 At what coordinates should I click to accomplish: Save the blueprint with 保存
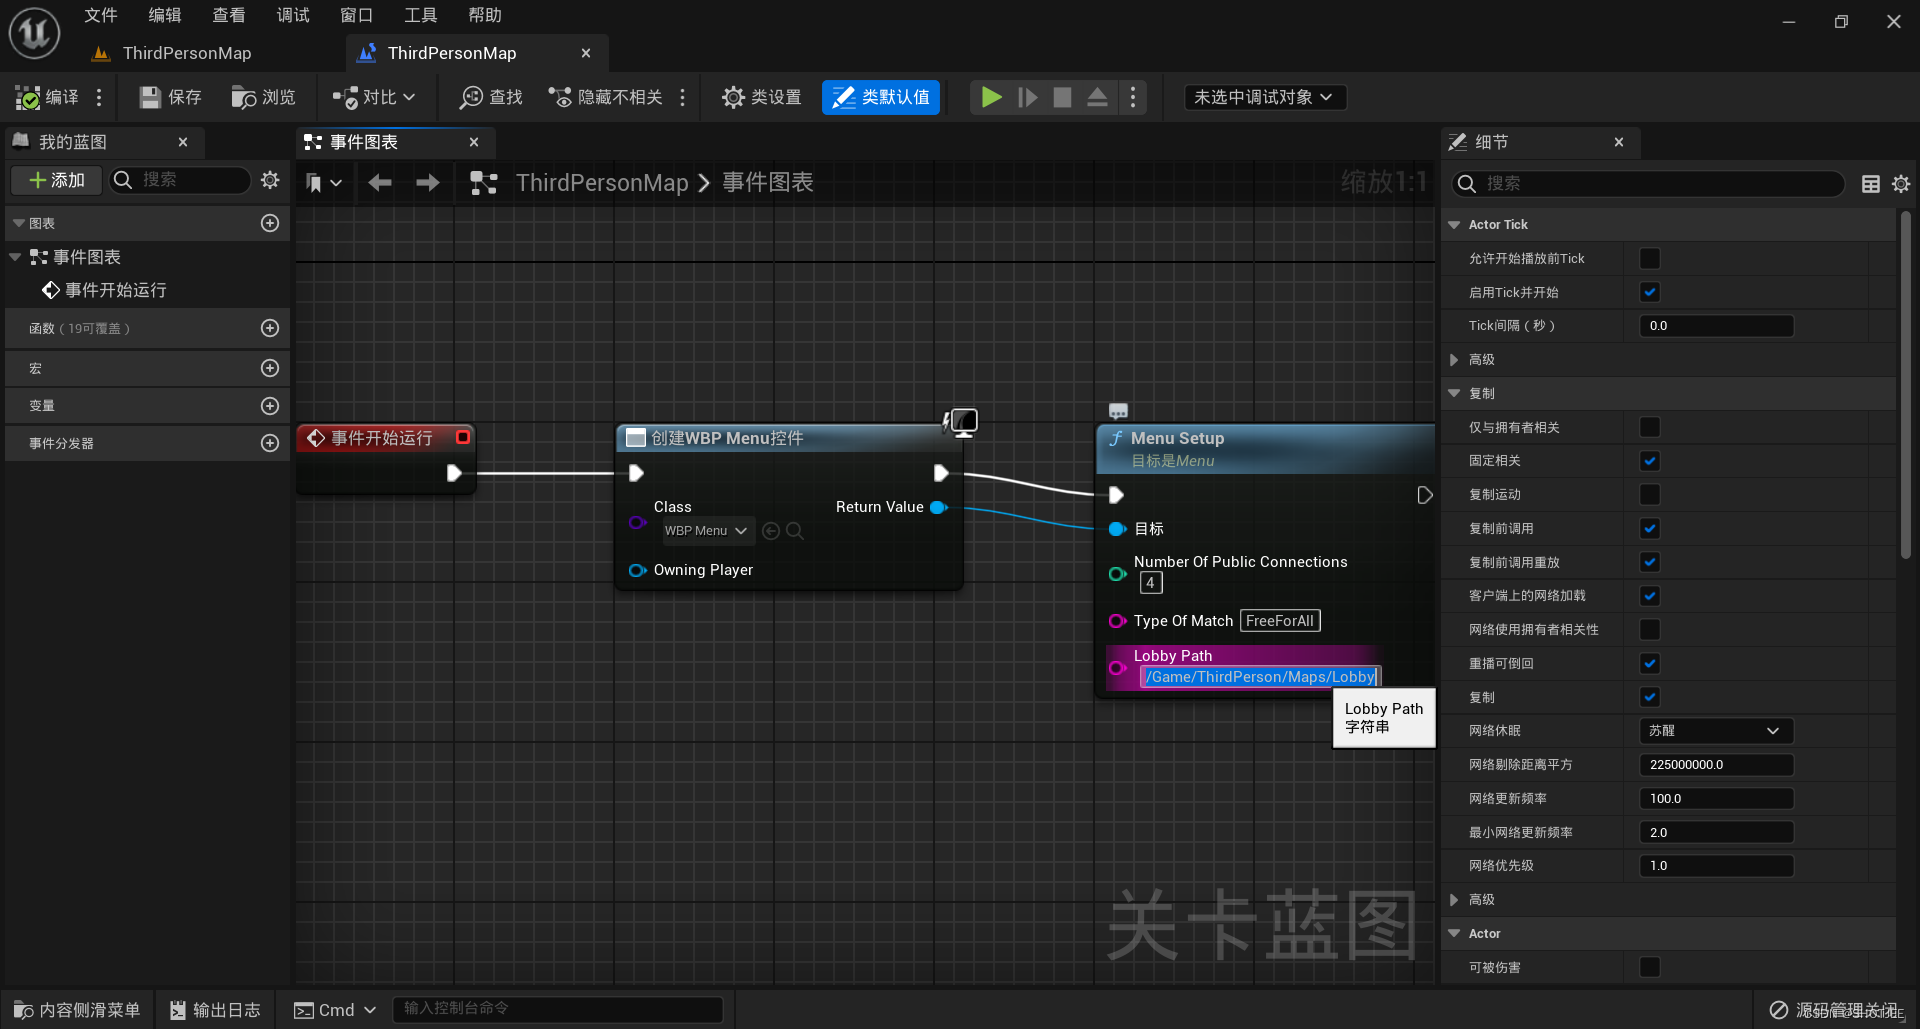point(171,97)
